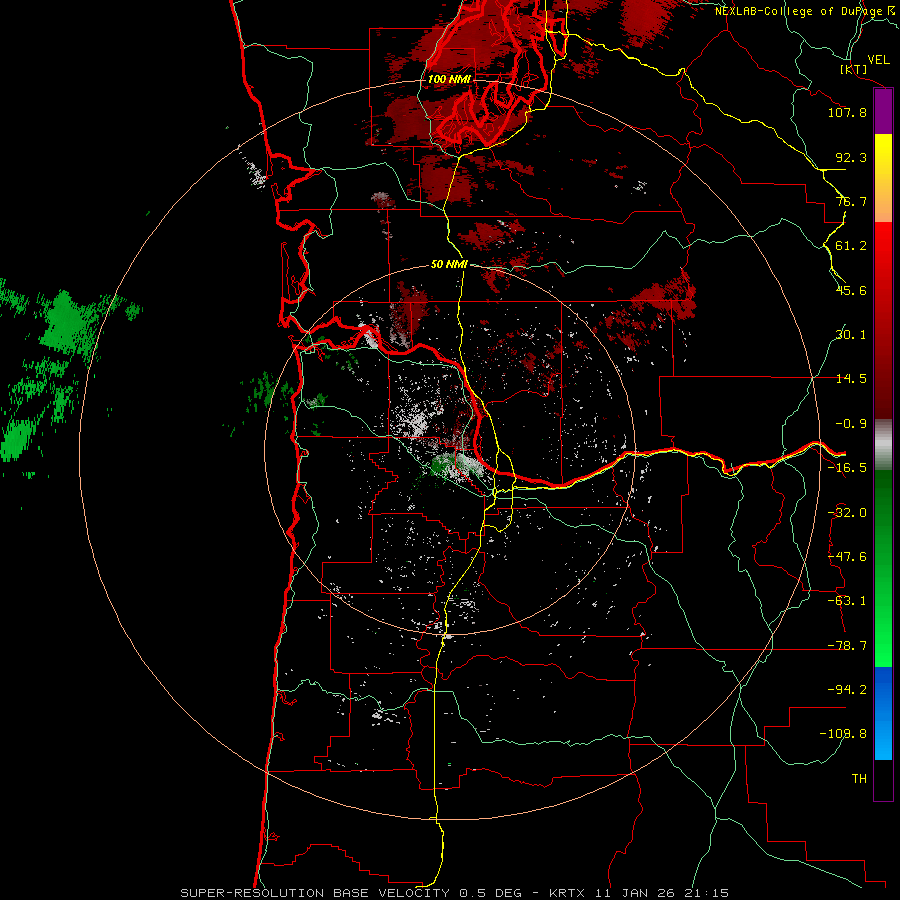Pick the purple segment of the color bar
Viewport: 900px width, 900px height.
tap(883, 112)
